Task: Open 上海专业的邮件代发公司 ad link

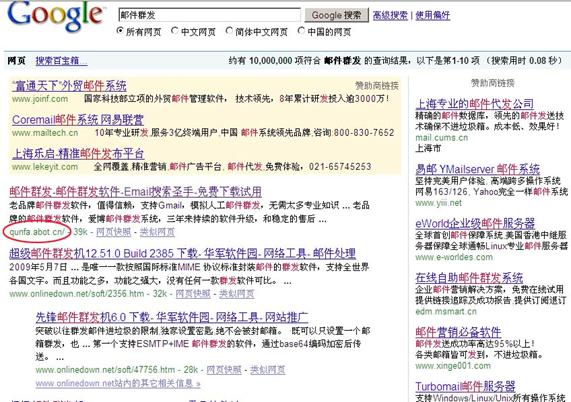Action: coord(474,104)
